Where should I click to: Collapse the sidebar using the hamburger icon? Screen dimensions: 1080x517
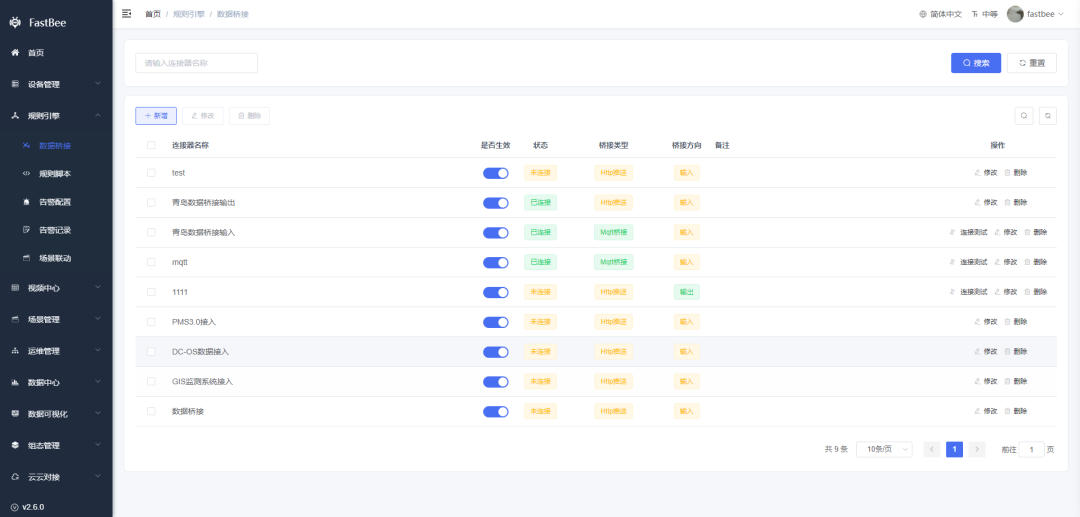click(126, 14)
